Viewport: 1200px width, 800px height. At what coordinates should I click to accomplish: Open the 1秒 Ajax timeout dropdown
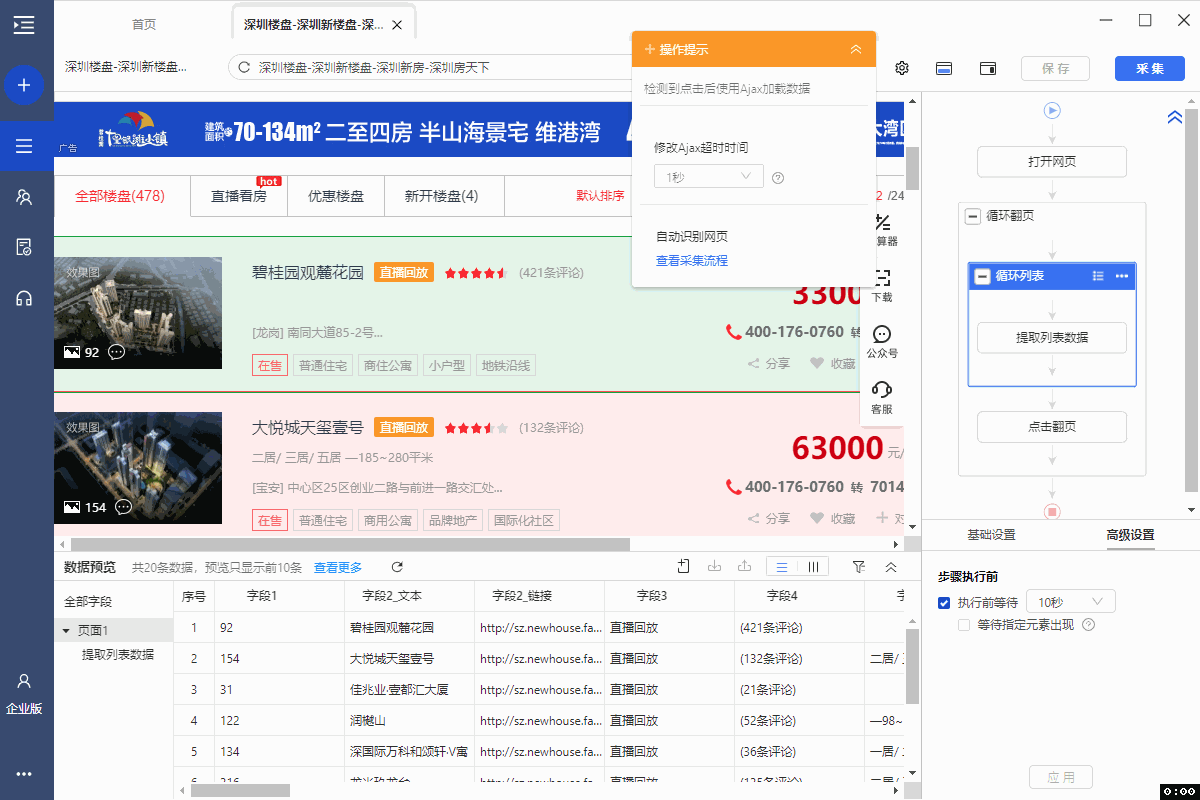click(709, 177)
